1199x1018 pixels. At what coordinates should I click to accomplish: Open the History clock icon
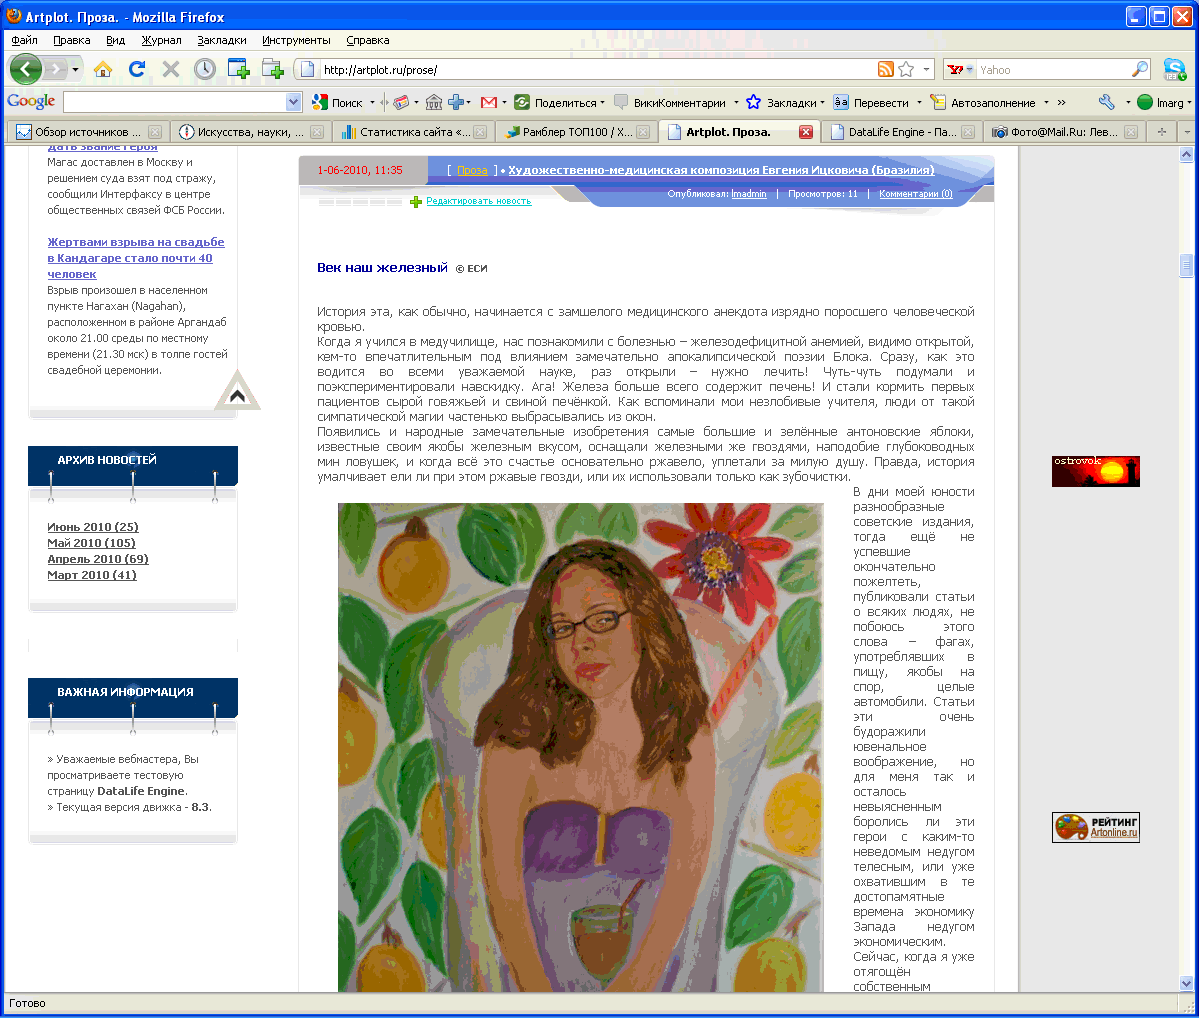pos(204,70)
